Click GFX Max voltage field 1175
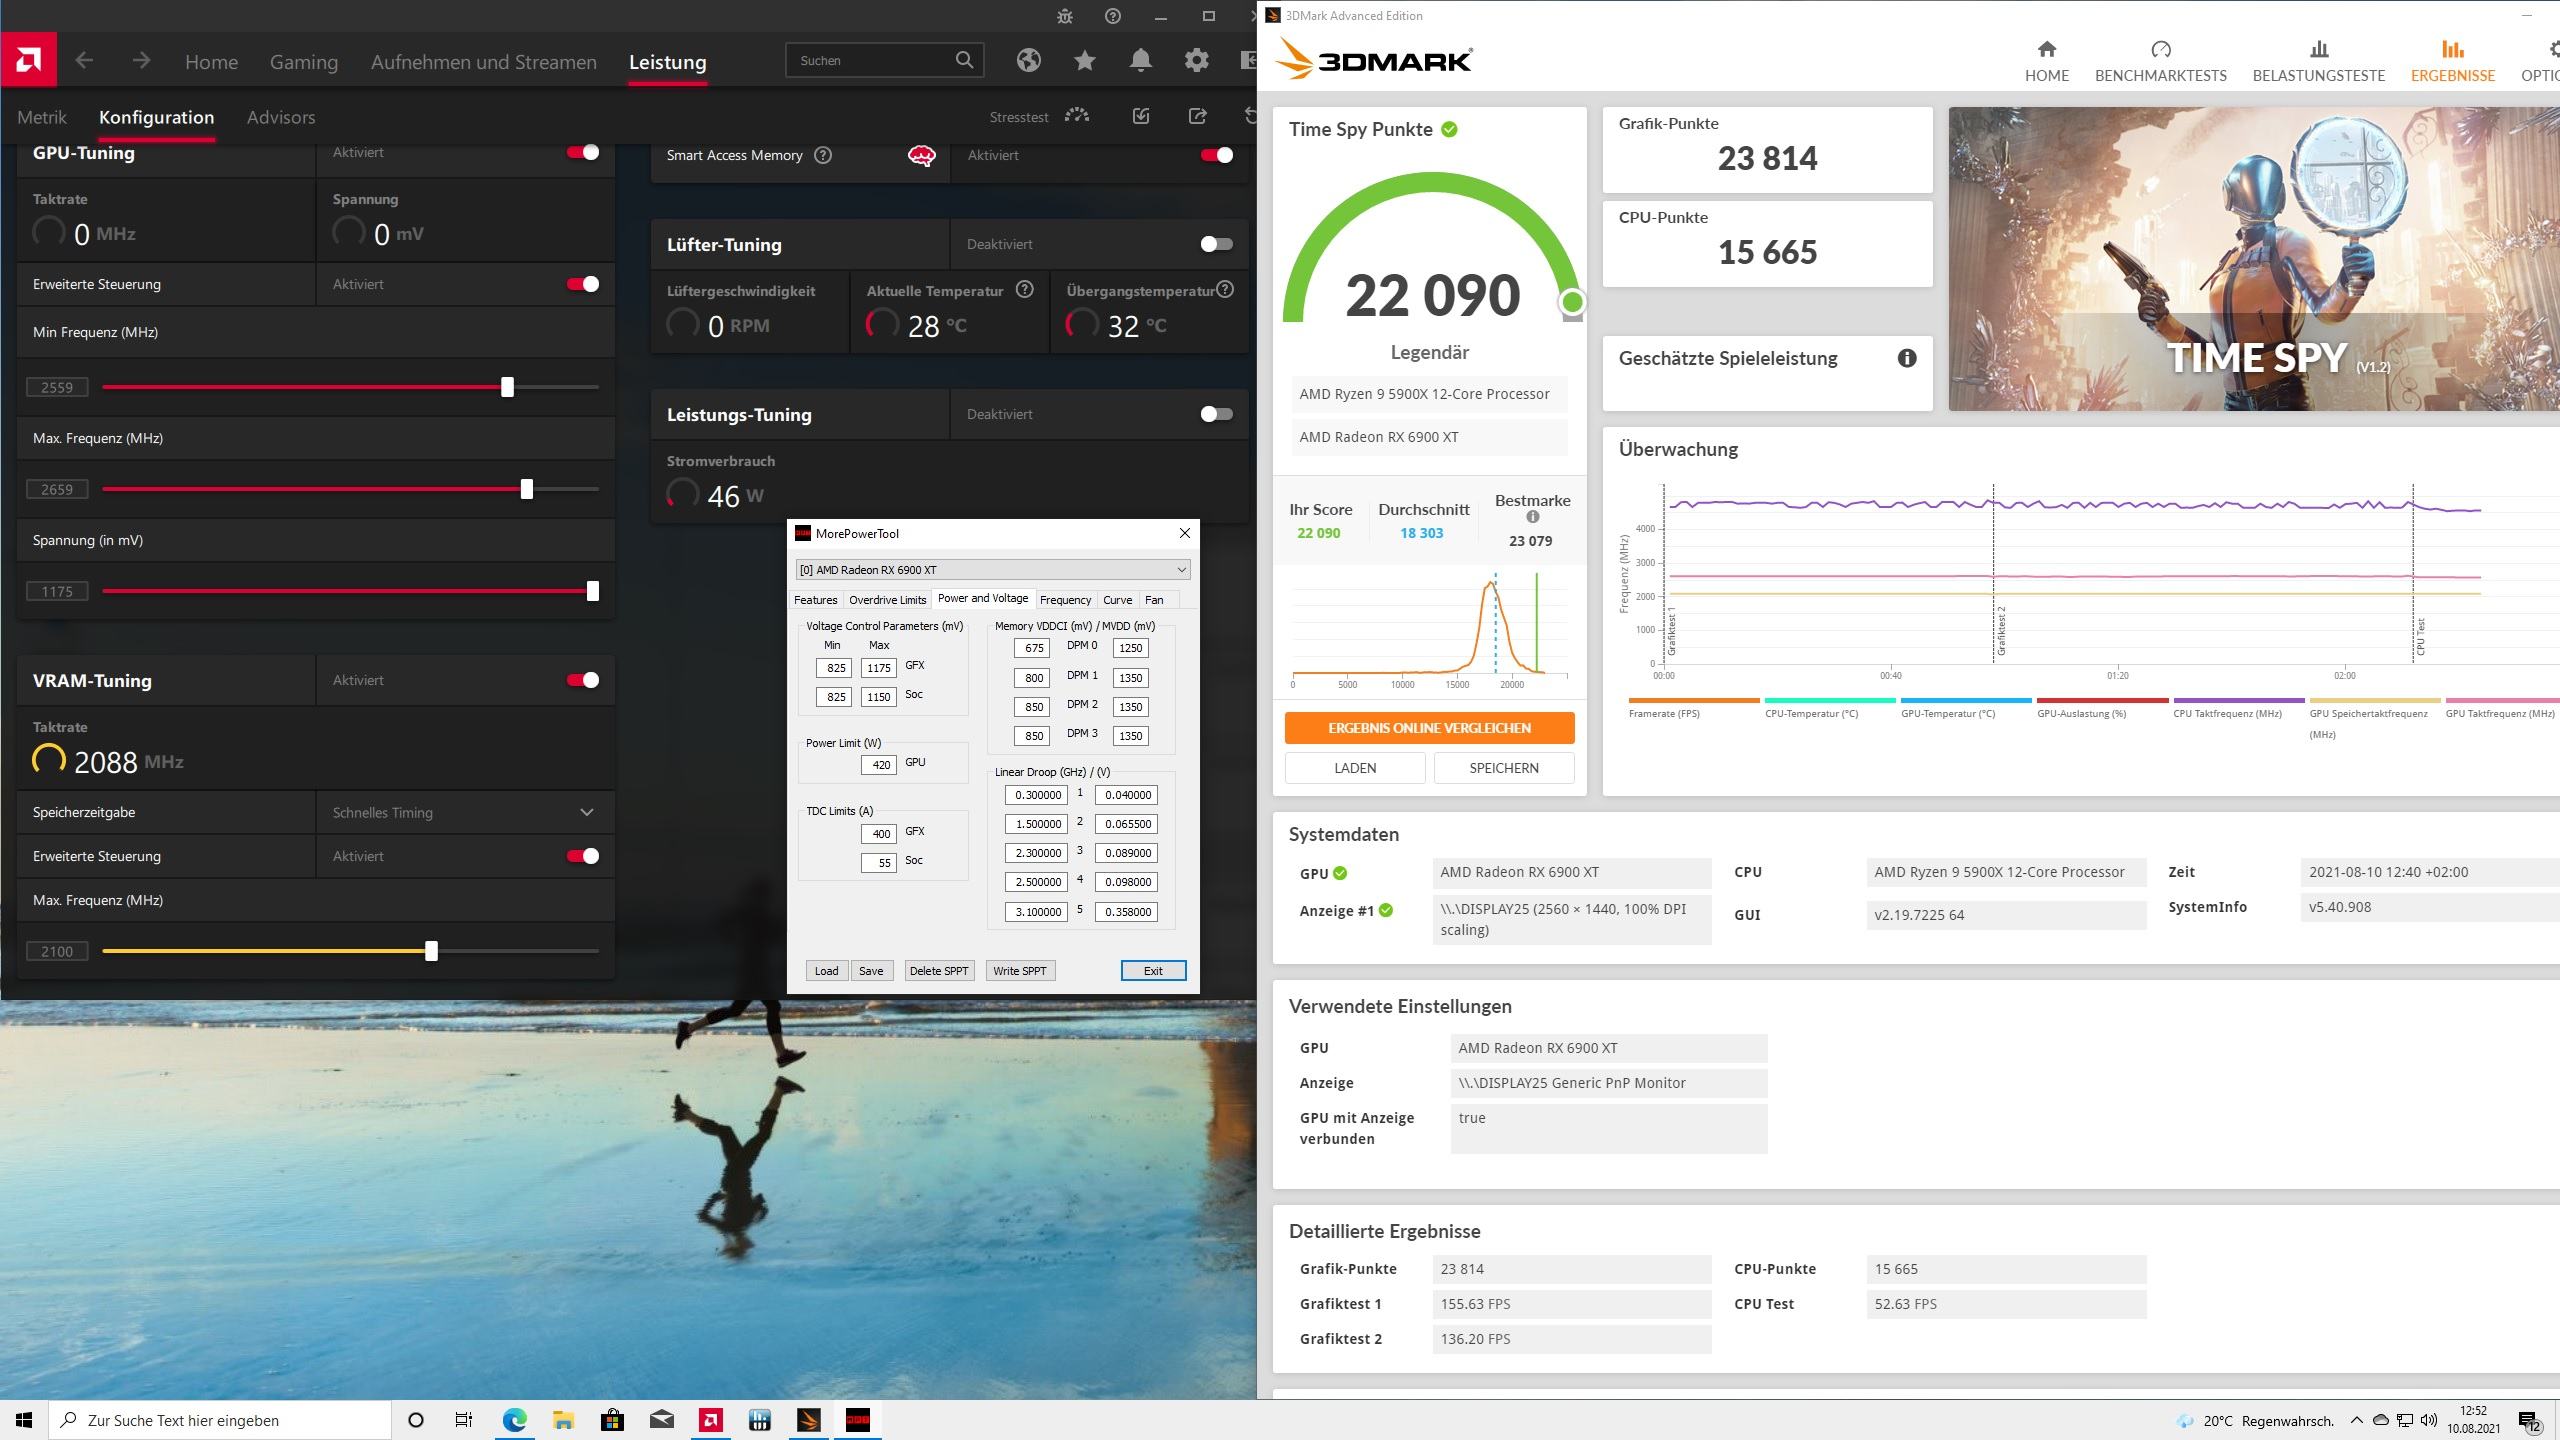 point(879,668)
